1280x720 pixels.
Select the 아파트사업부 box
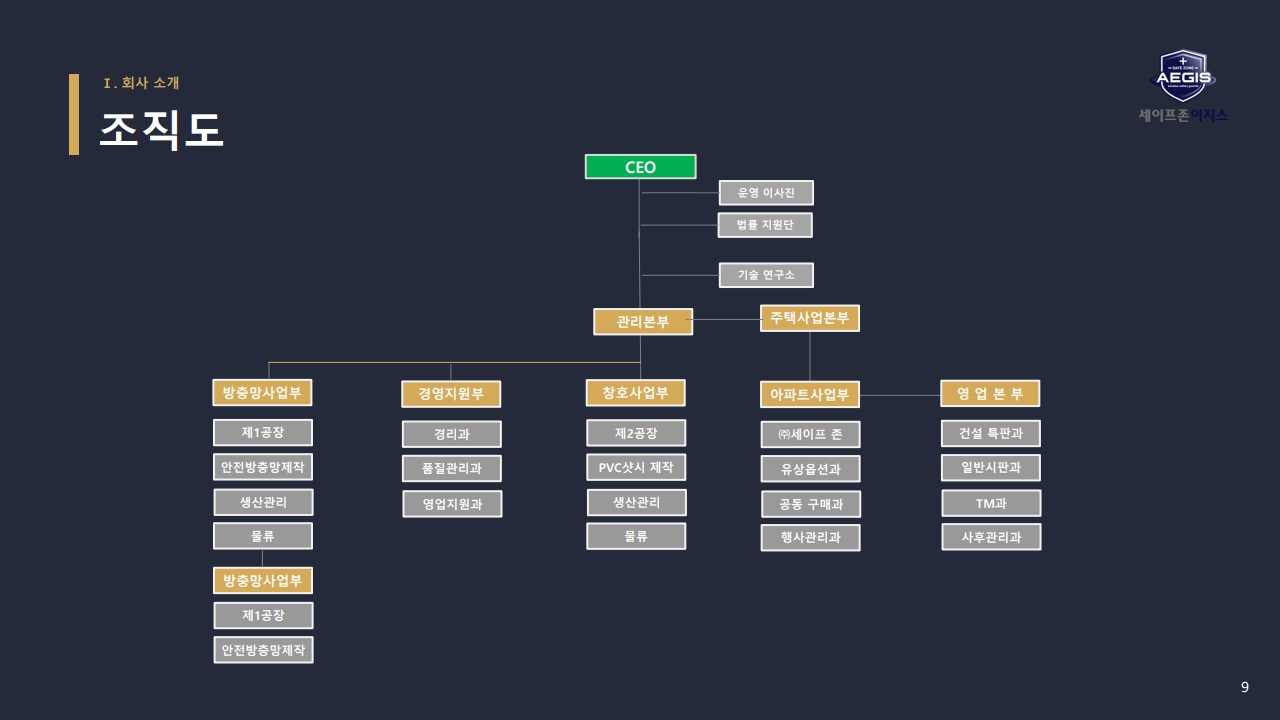[x=810, y=395]
